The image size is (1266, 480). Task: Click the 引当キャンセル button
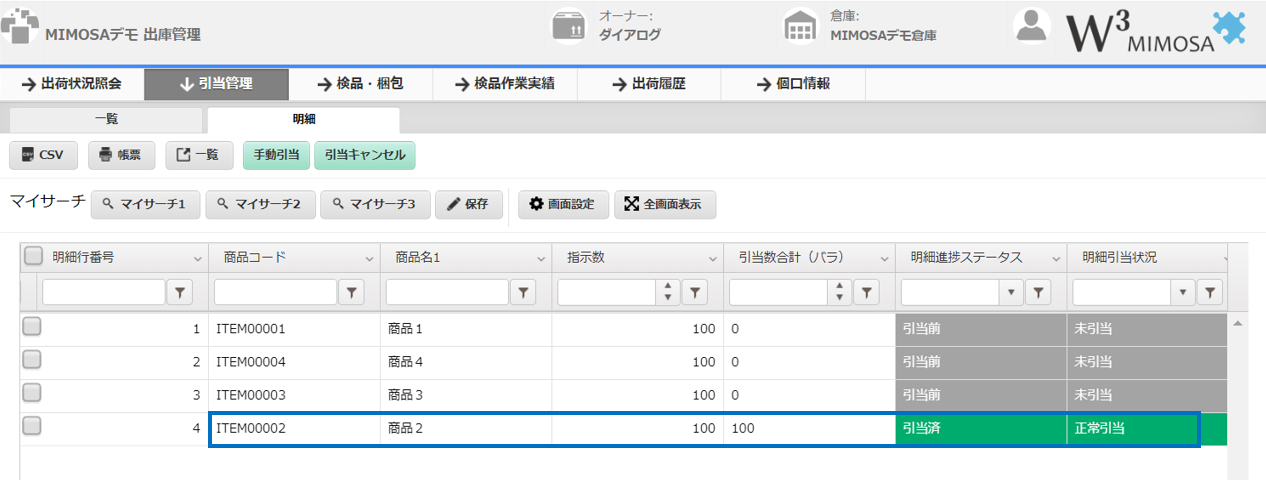365,155
